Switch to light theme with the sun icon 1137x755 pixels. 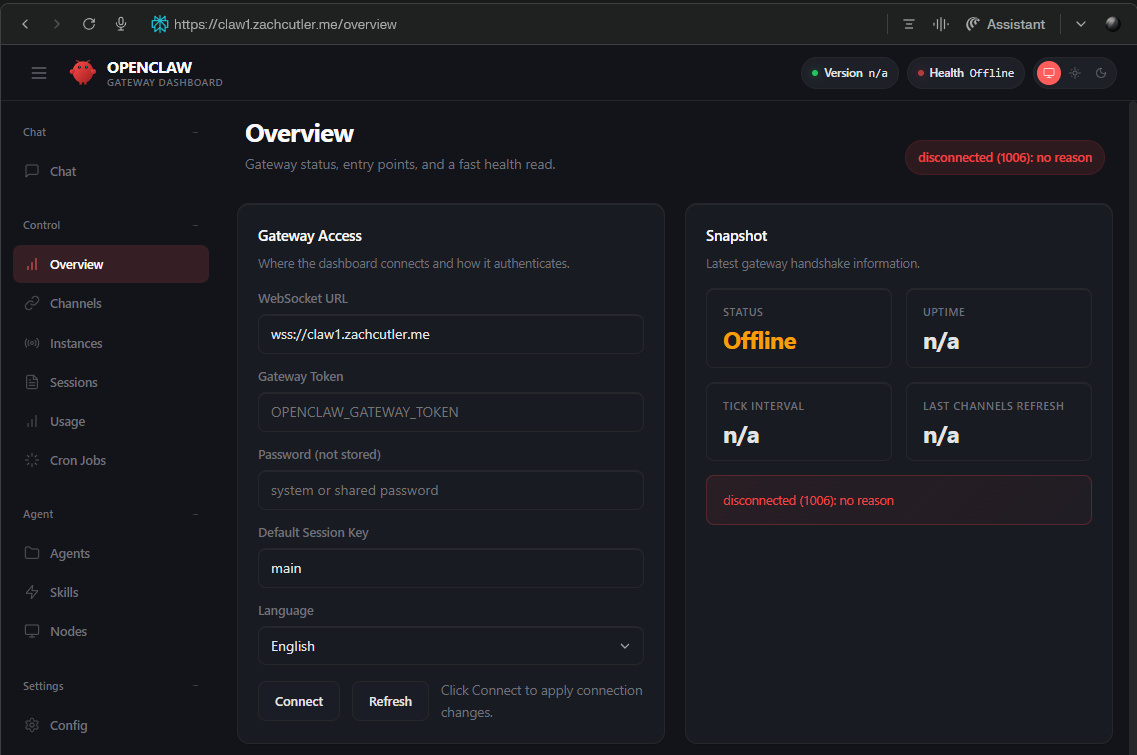1075,73
